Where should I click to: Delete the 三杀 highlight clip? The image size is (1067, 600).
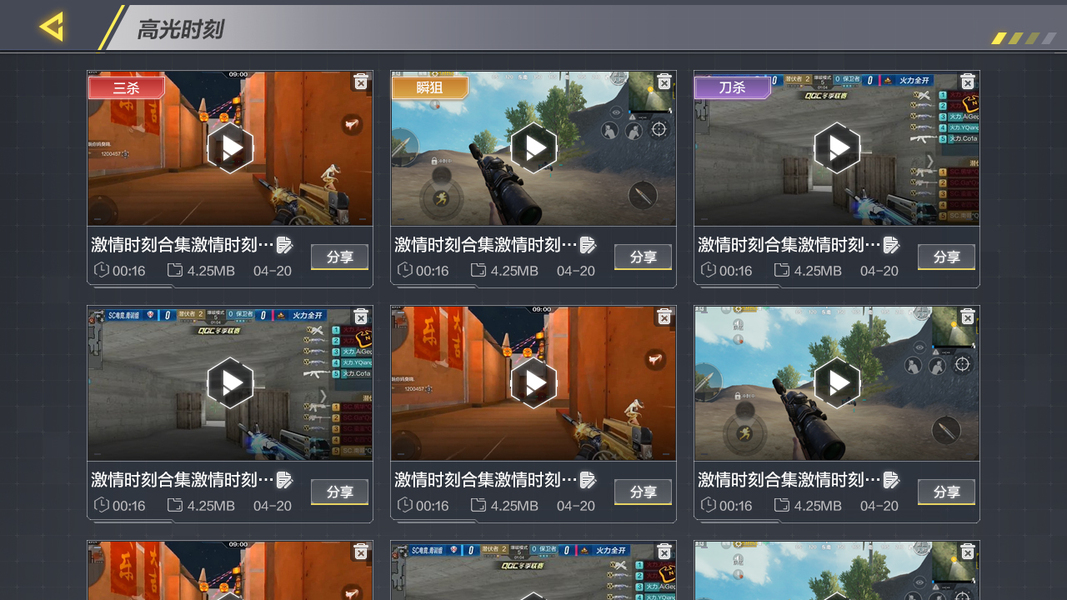361,82
